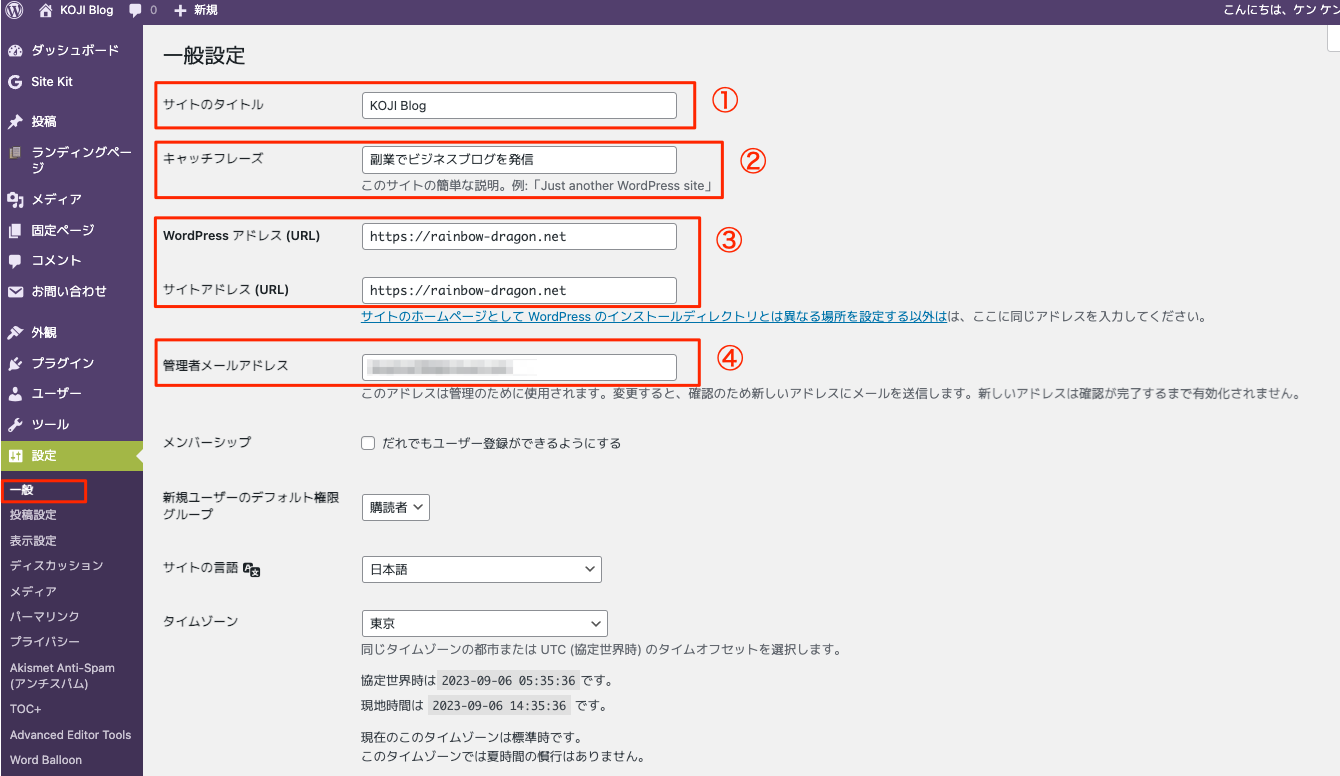Go to 表示設定 submenu
The image size is (1340, 776).
[x=33, y=540]
